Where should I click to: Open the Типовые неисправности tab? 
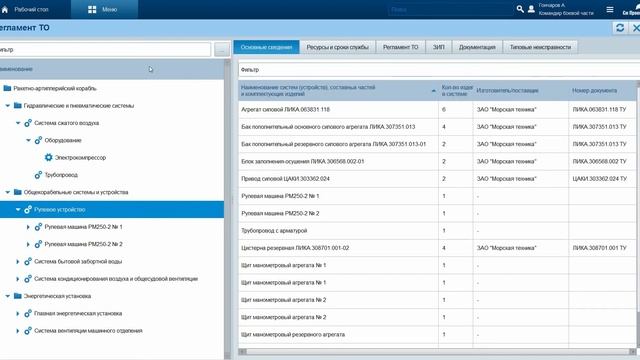(540, 47)
